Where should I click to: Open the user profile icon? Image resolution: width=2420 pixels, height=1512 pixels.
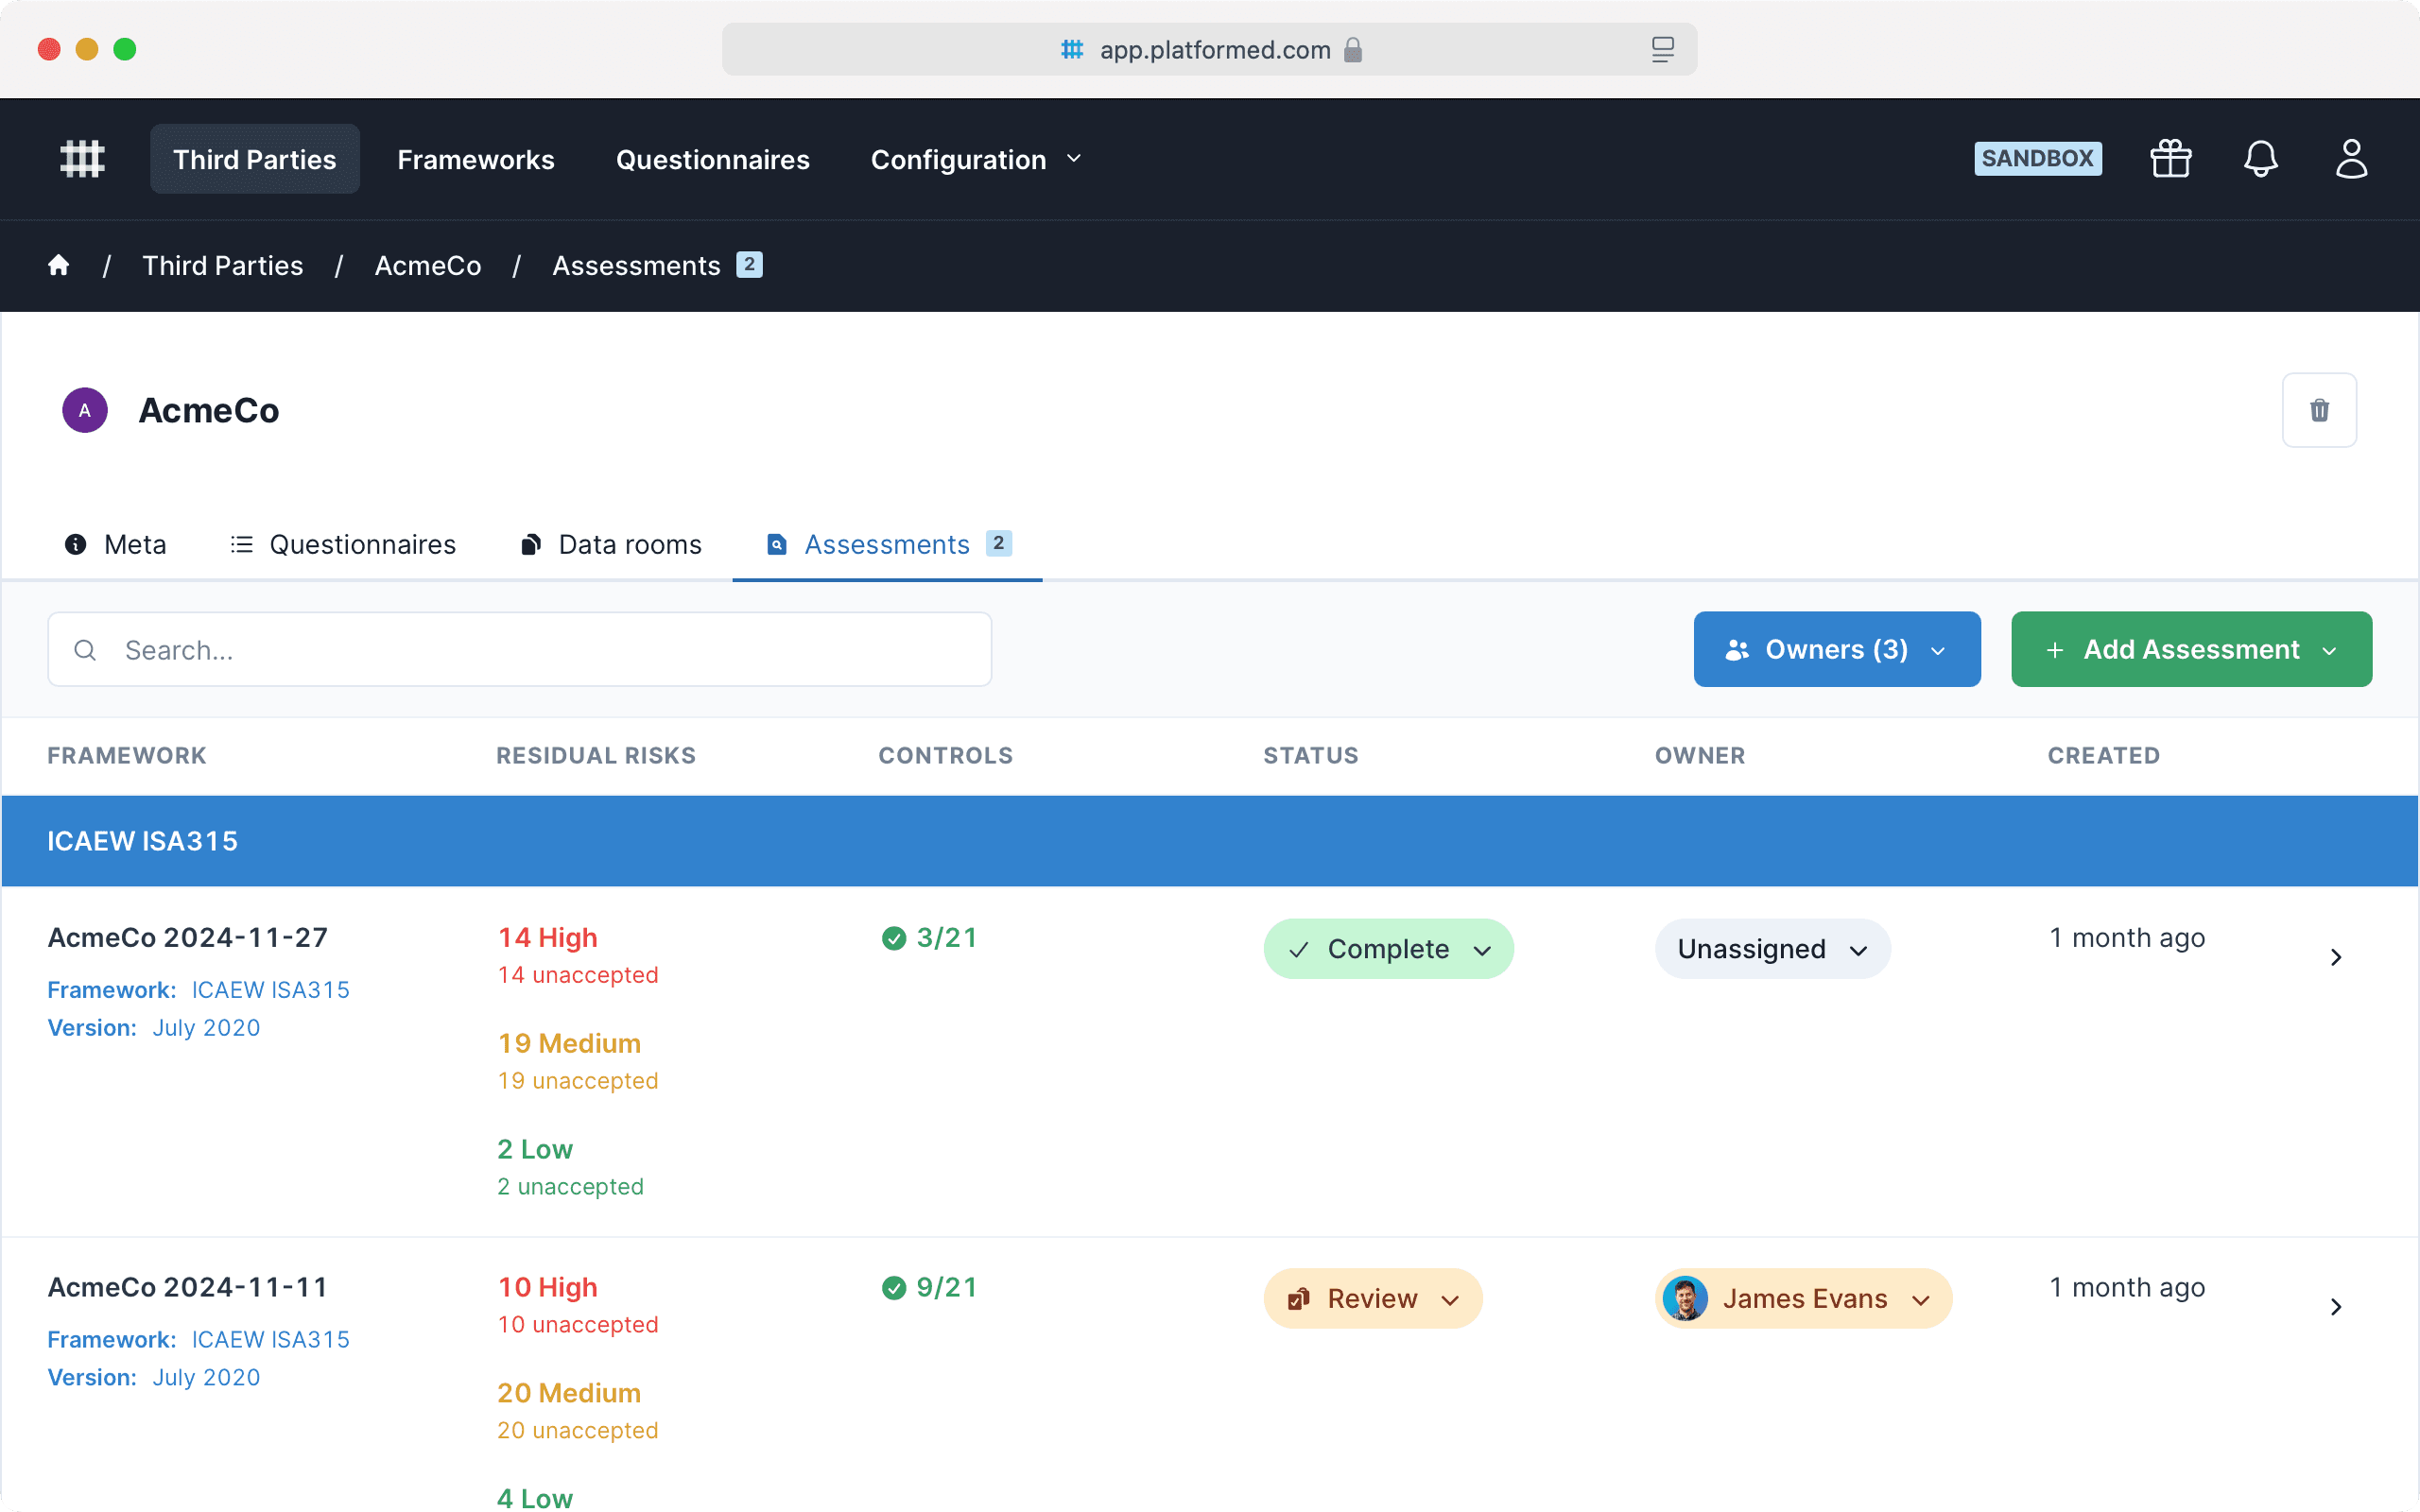2350,159
